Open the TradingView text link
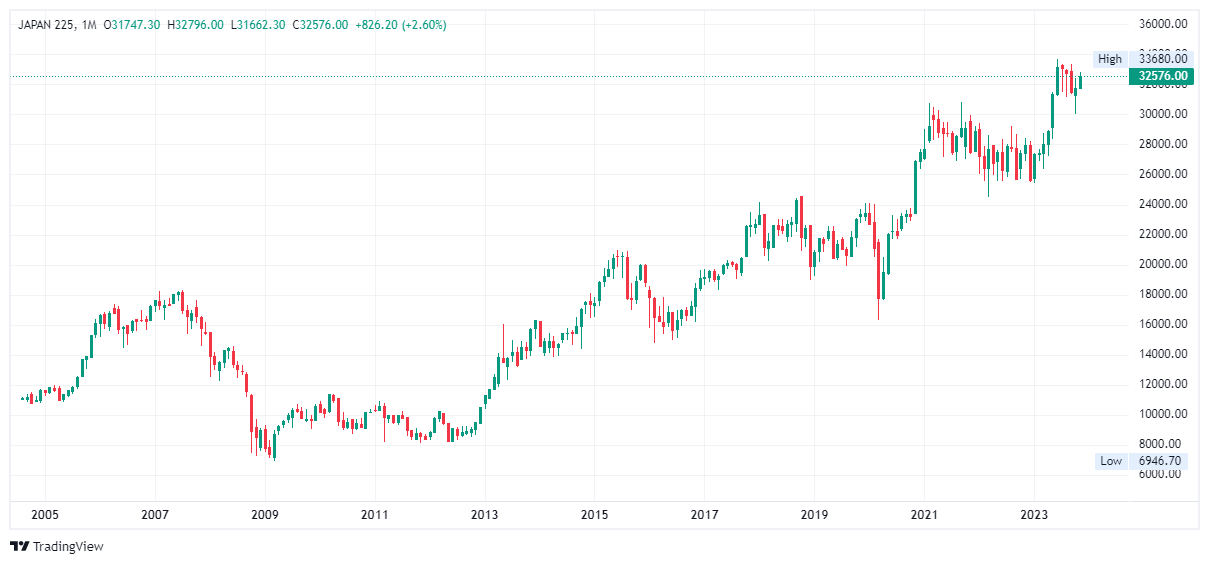This screenshot has width=1209, height=564. (x=68, y=547)
